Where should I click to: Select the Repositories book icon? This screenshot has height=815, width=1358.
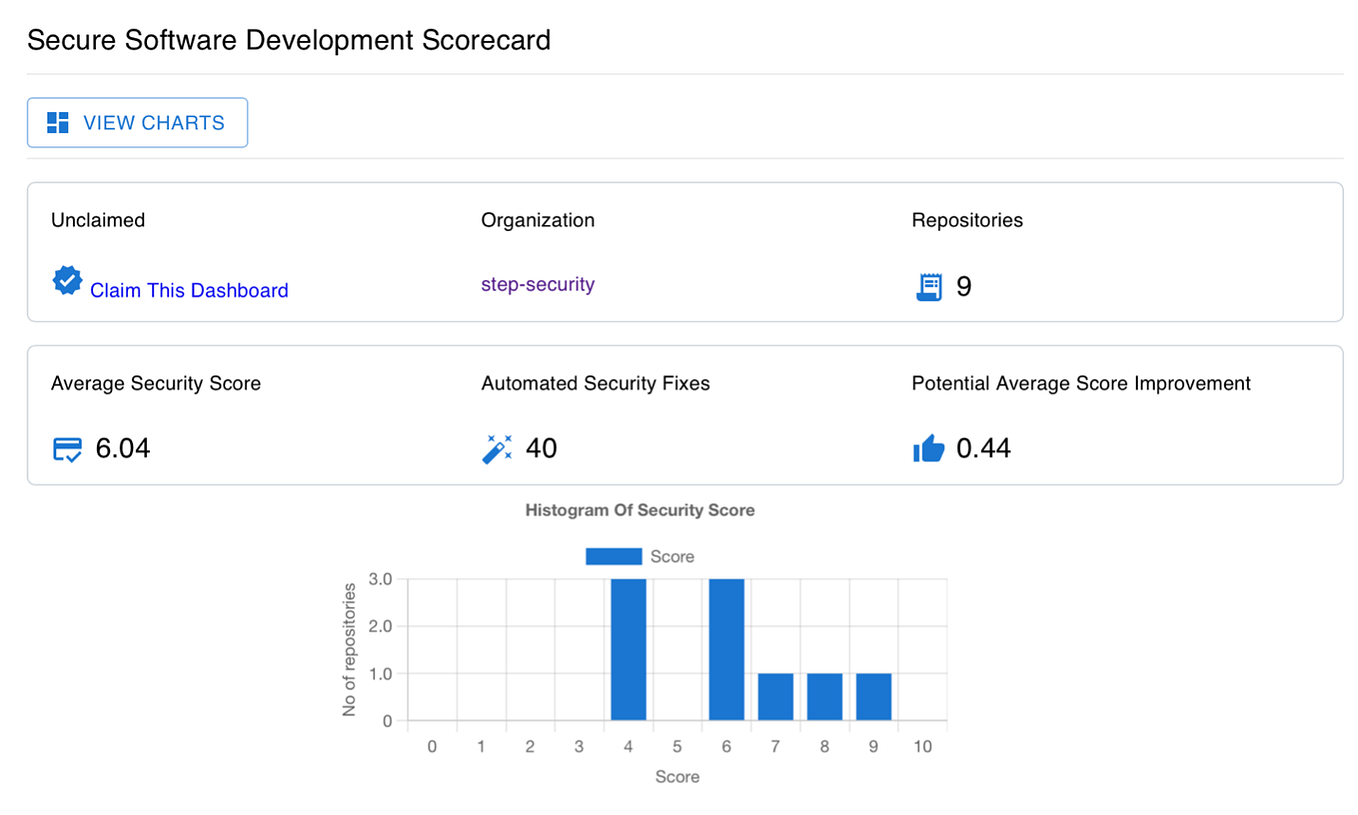(x=929, y=286)
